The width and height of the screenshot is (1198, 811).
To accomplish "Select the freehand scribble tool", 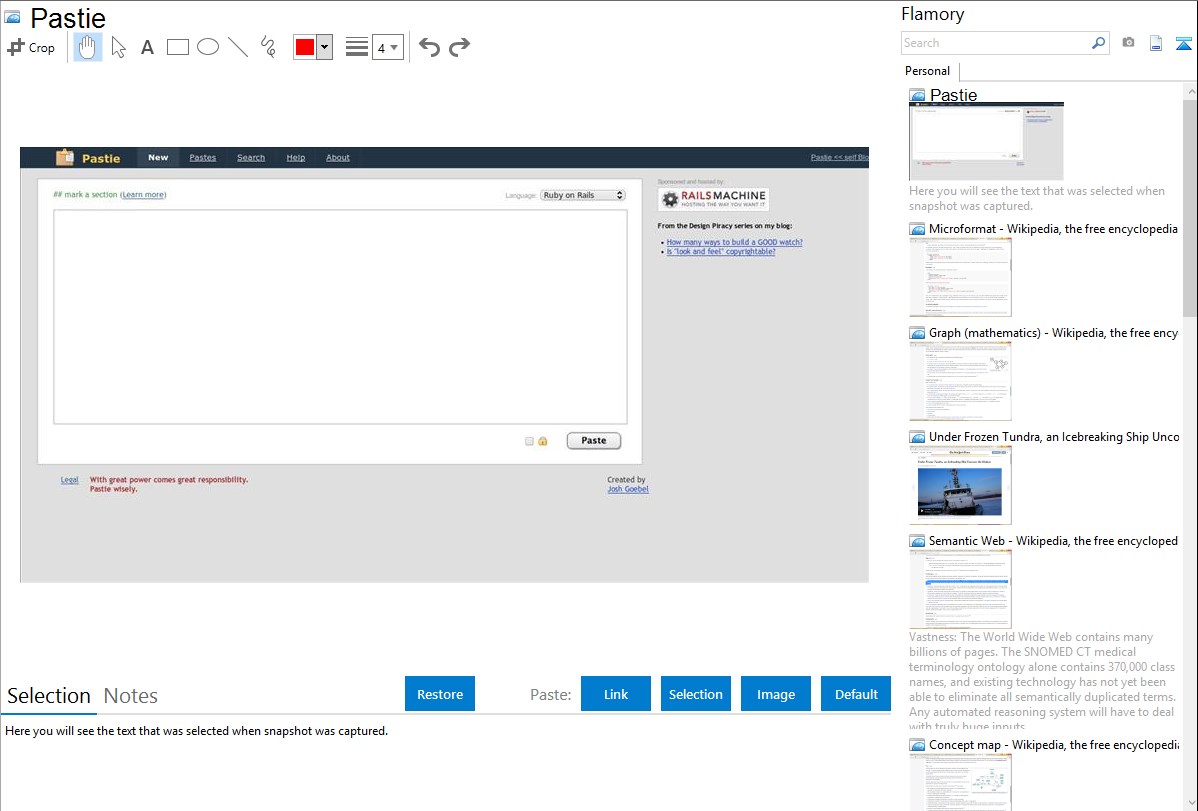I will click(x=268, y=47).
